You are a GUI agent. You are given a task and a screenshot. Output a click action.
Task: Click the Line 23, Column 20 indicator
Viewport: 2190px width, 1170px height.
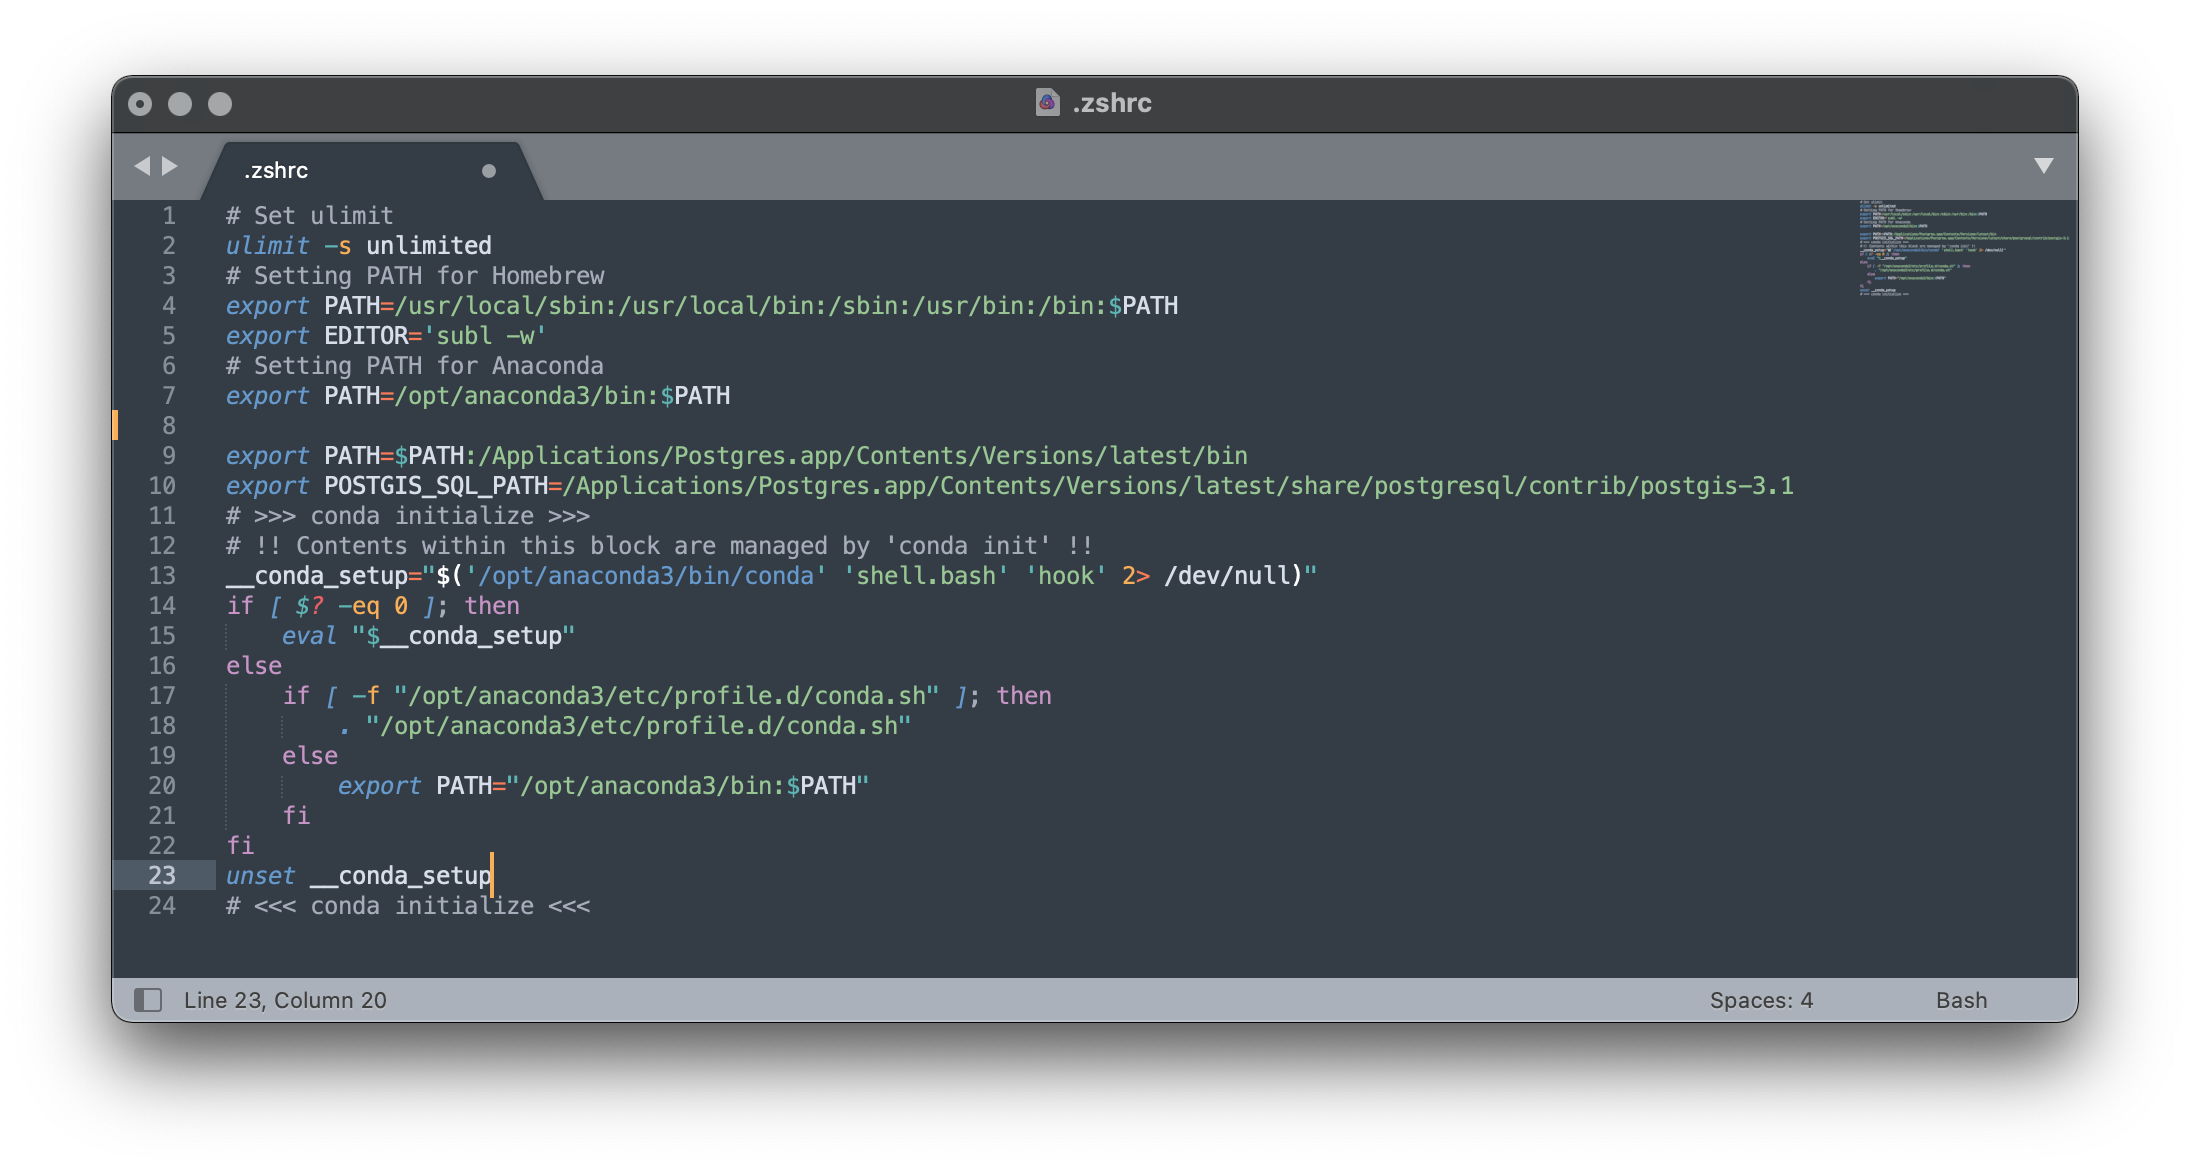[285, 1000]
